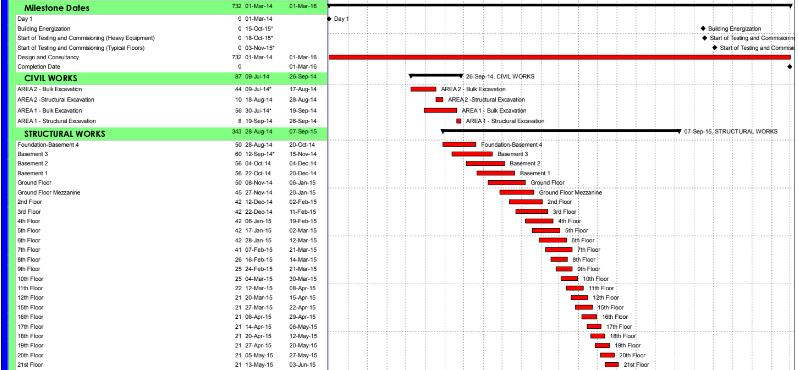Select the AREA 1 - Structural Excavation bar

(x=459, y=121)
